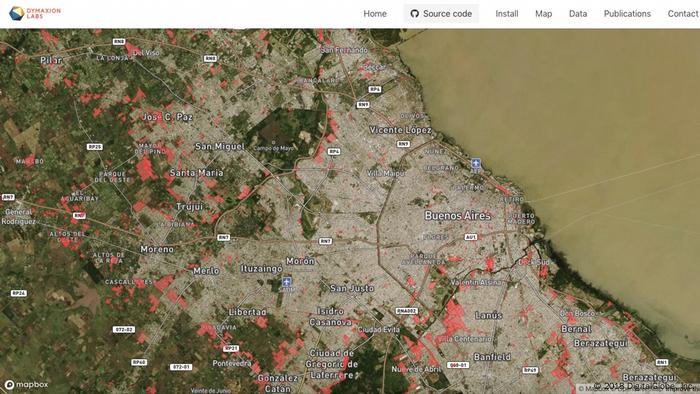
Task: Go to the Install page
Action: (x=507, y=14)
